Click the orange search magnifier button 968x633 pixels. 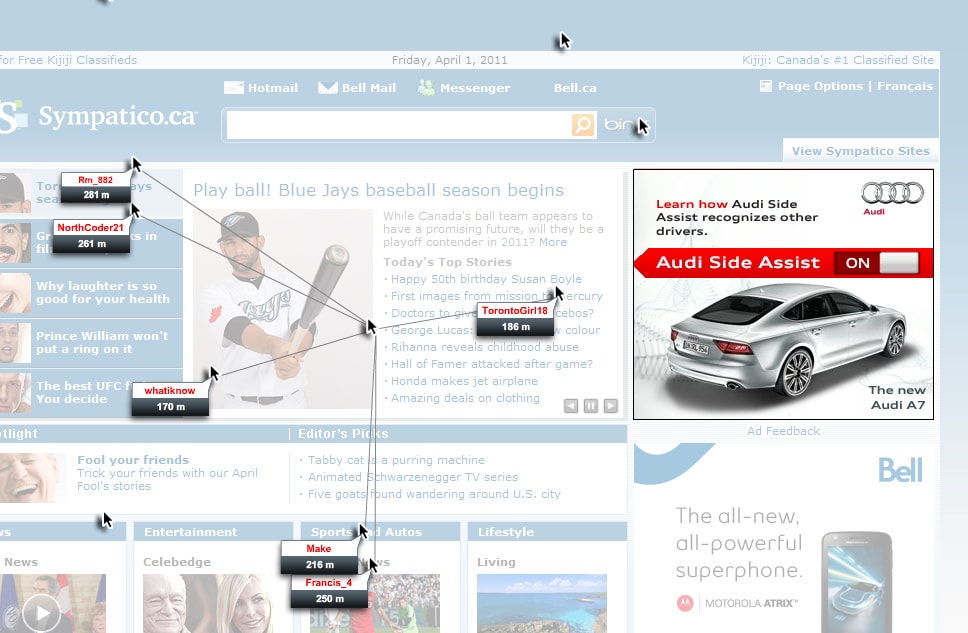click(x=583, y=125)
